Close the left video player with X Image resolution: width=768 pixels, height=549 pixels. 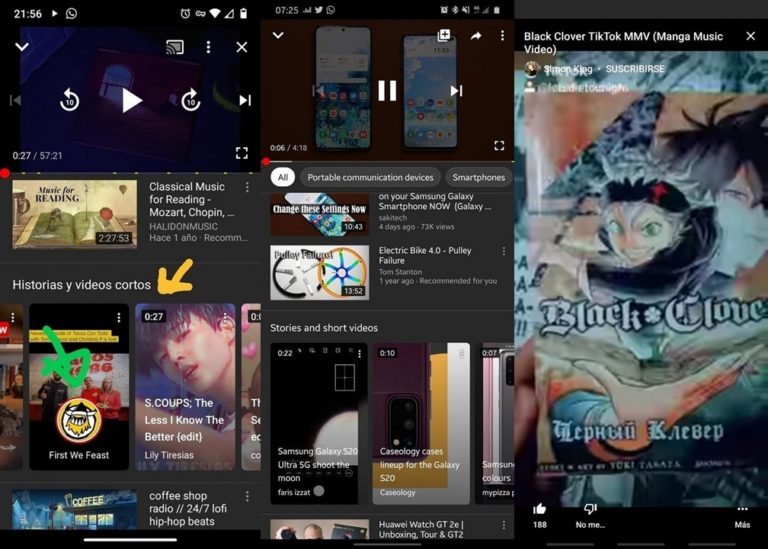241,47
